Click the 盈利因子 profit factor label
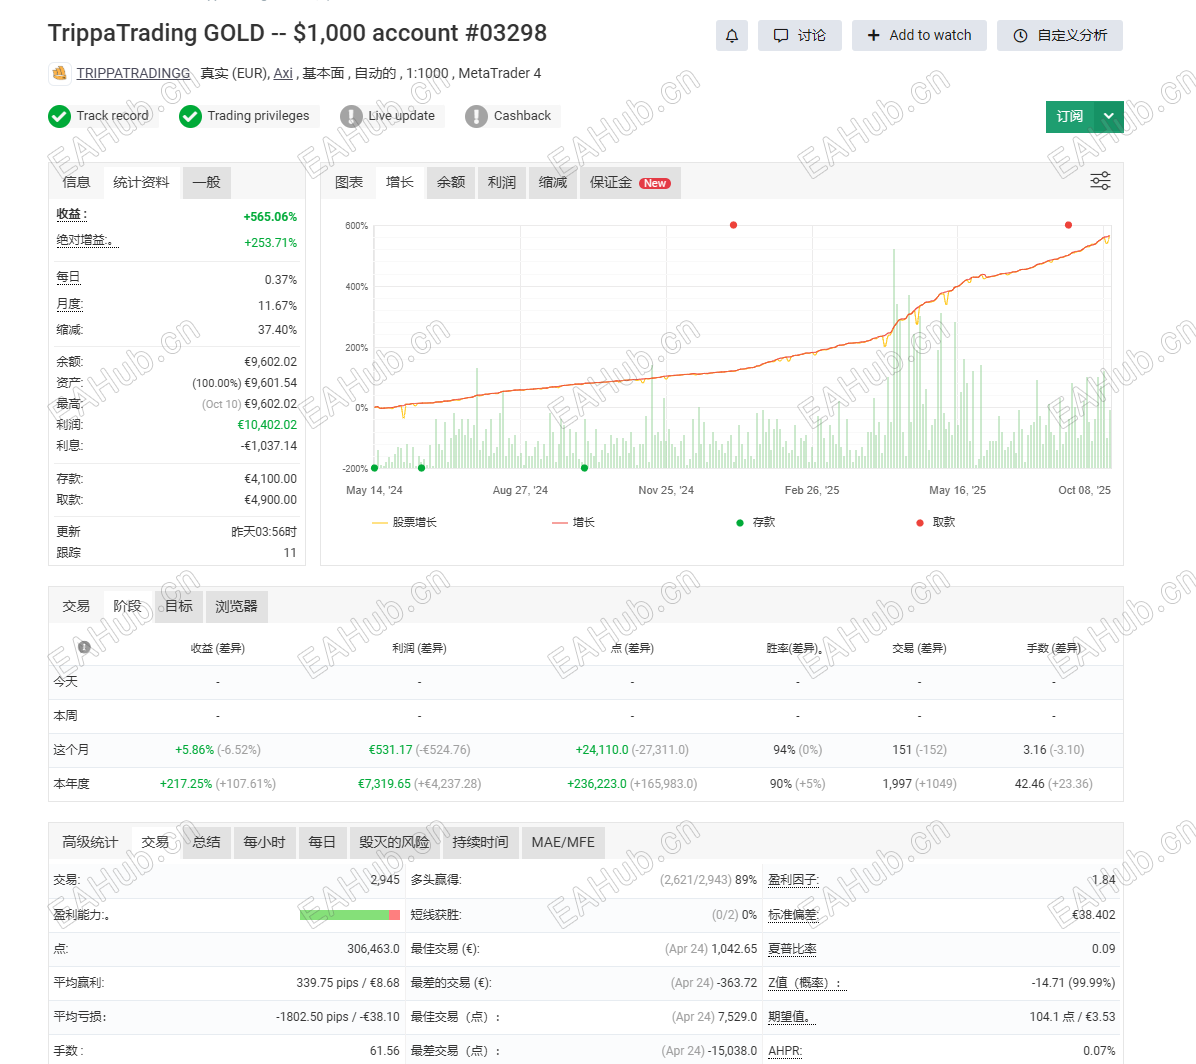This screenshot has width=1196, height=1064. click(x=793, y=880)
